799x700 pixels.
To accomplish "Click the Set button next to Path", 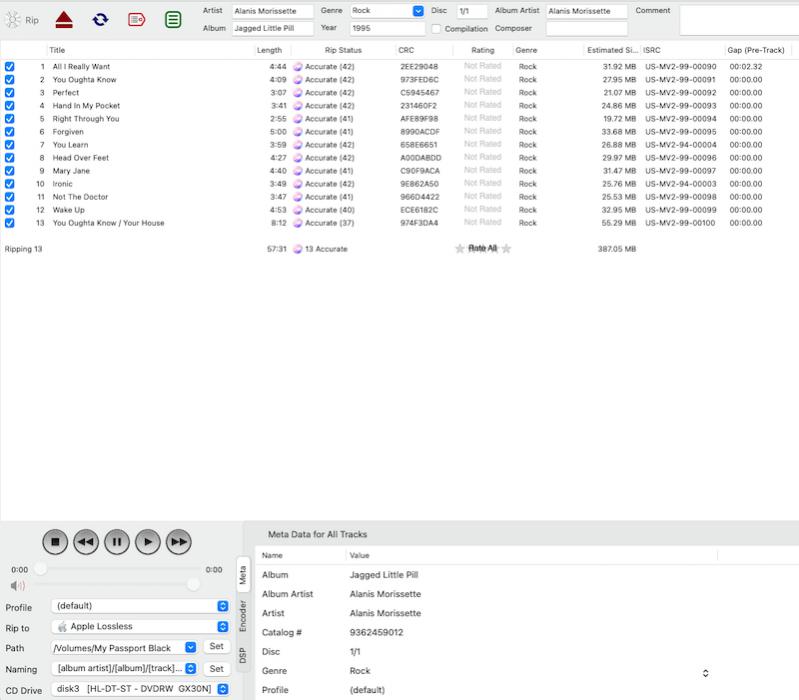I will coord(216,648).
